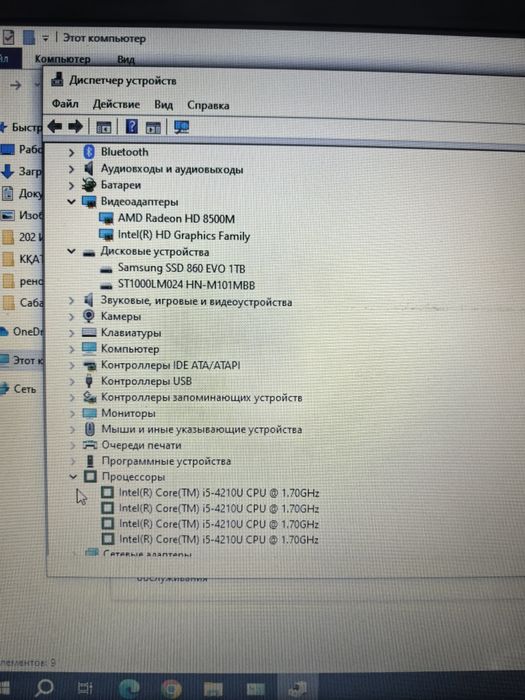Select the Intel(R) HD Graphics Family icon
This screenshot has height=700, width=525.
click(106, 235)
